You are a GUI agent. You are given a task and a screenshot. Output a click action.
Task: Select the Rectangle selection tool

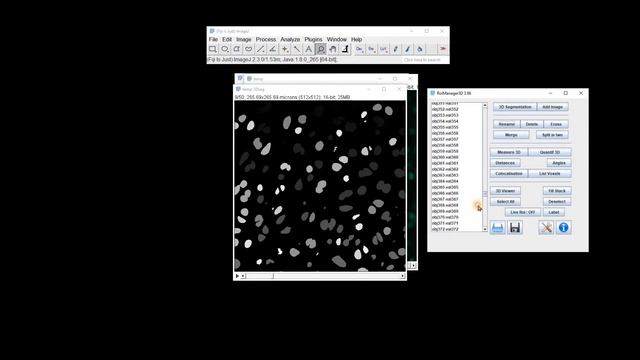[x=213, y=49]
